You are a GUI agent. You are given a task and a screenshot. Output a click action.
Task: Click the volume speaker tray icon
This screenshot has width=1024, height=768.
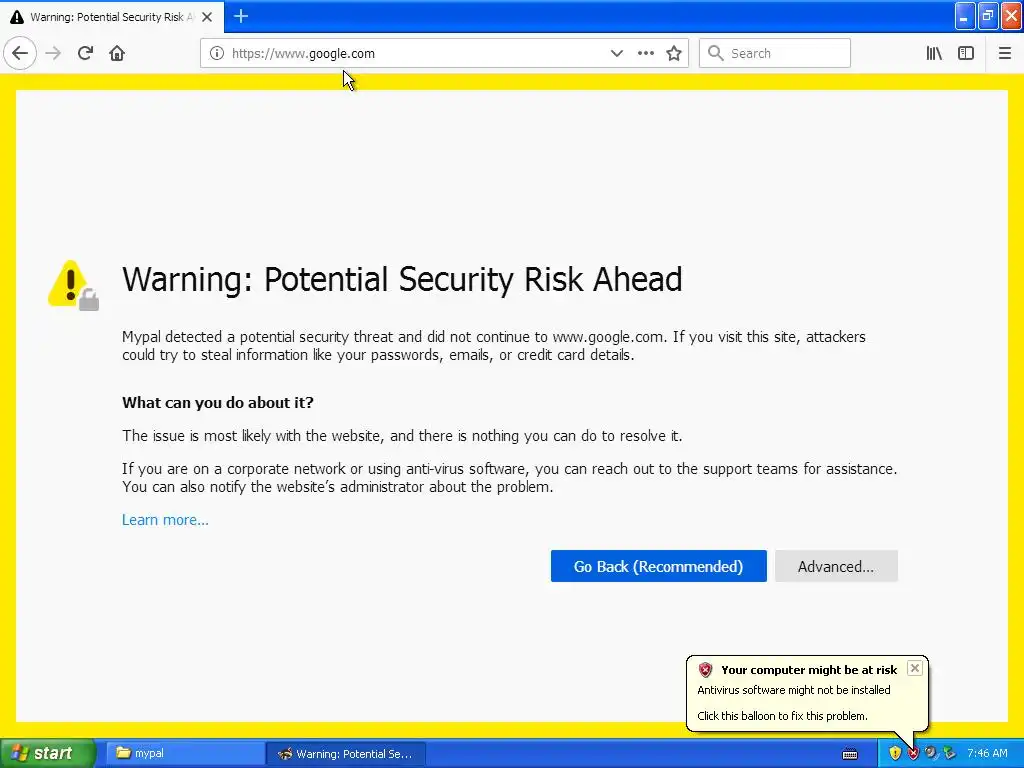click(x=931, y=753)
